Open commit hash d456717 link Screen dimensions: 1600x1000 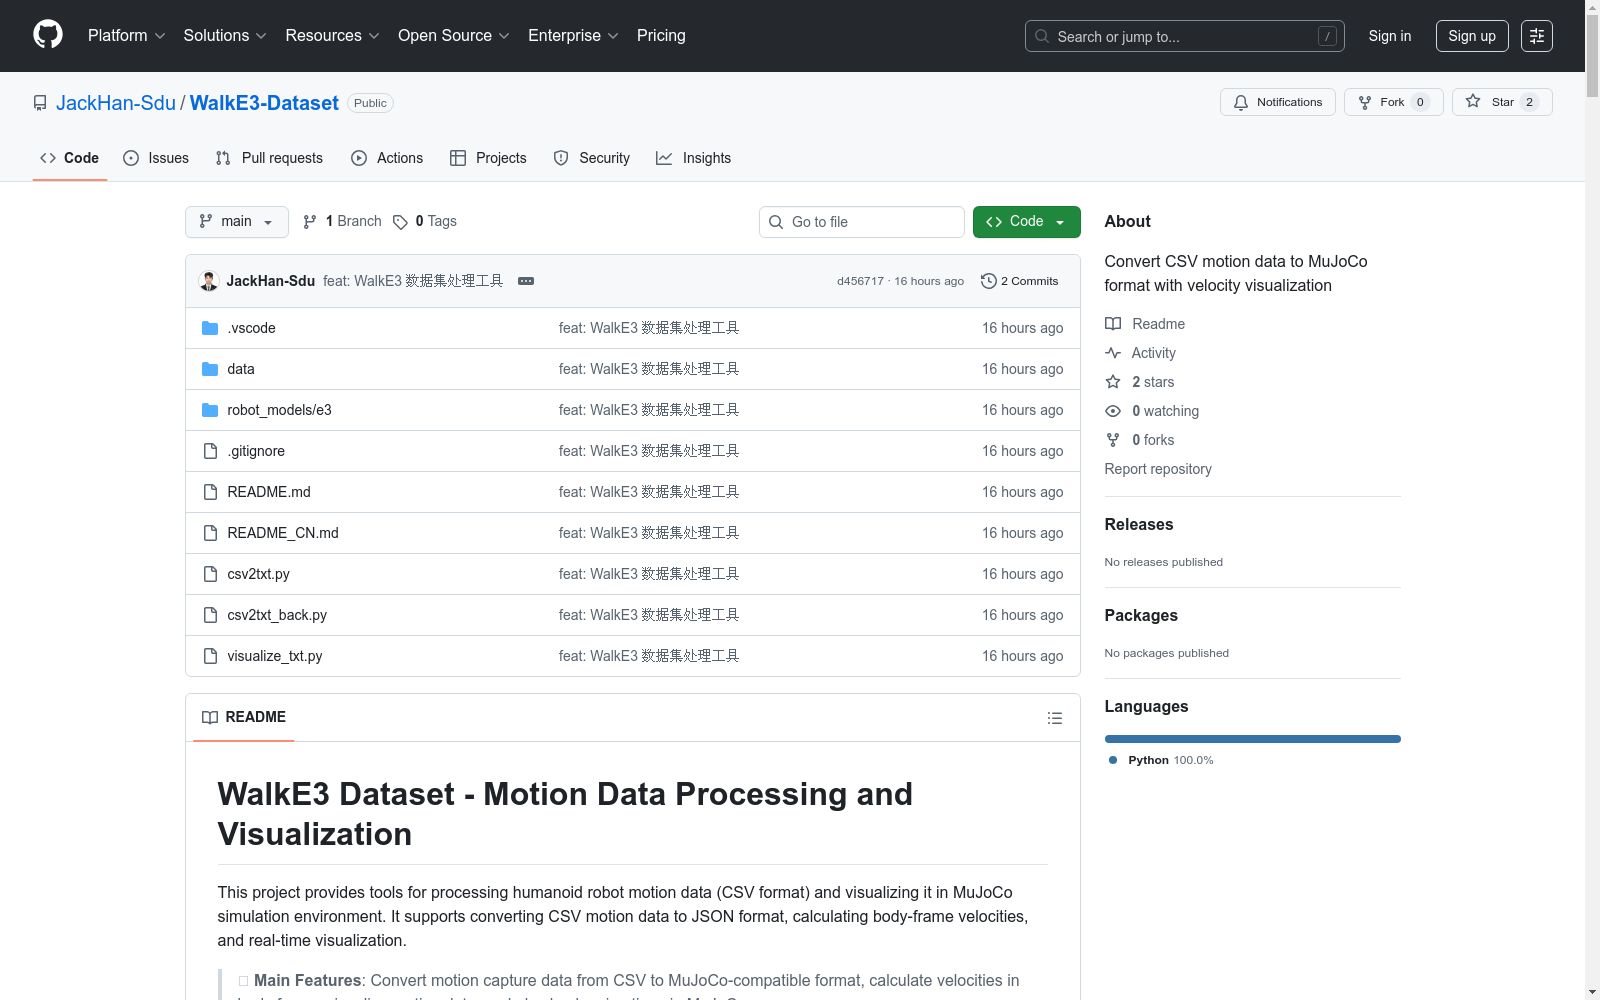(x=861, y=281)
